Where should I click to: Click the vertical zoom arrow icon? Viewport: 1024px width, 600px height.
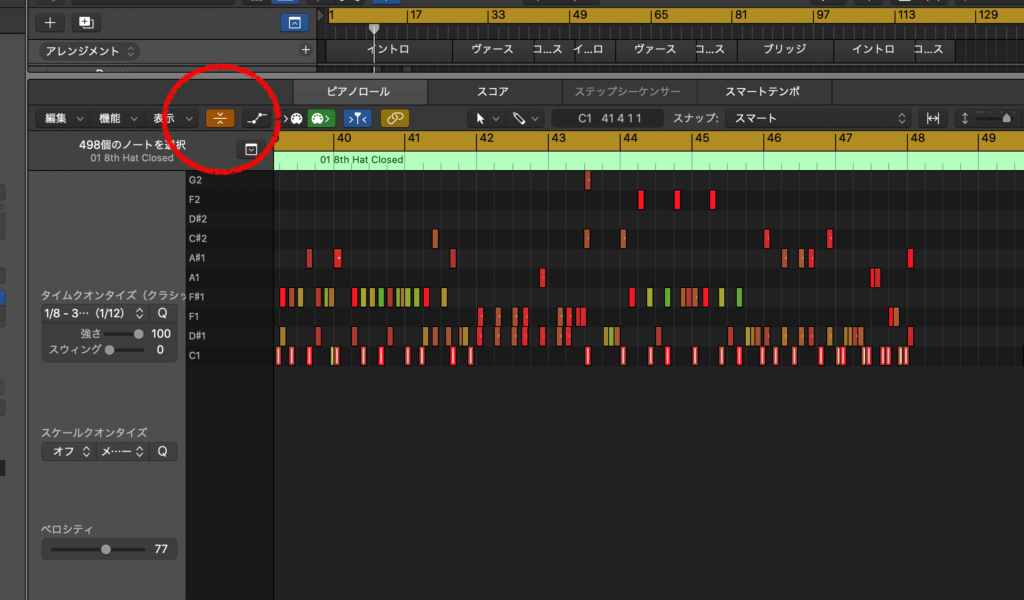coord(965,118)
